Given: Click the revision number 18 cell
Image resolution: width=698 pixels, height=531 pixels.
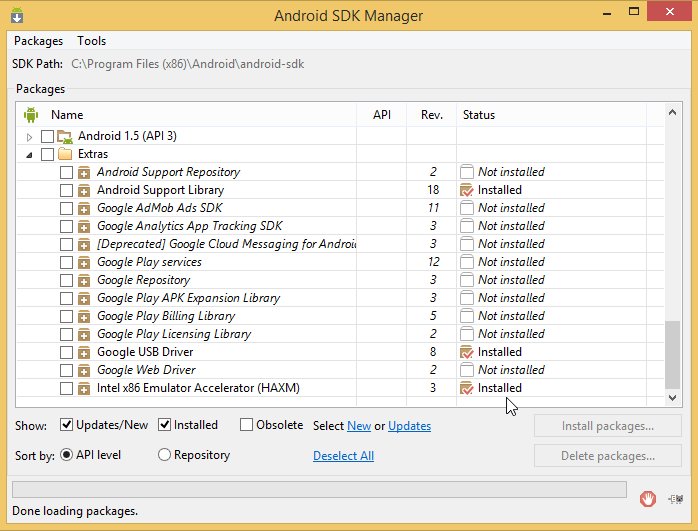Looking at the screenshot, I should point(433,190).
